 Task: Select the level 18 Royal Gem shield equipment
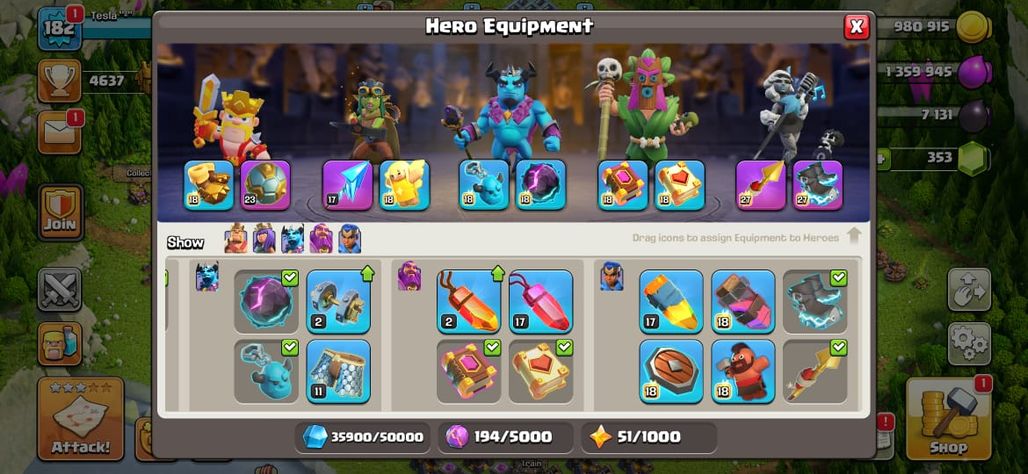[x=671, y=371]
